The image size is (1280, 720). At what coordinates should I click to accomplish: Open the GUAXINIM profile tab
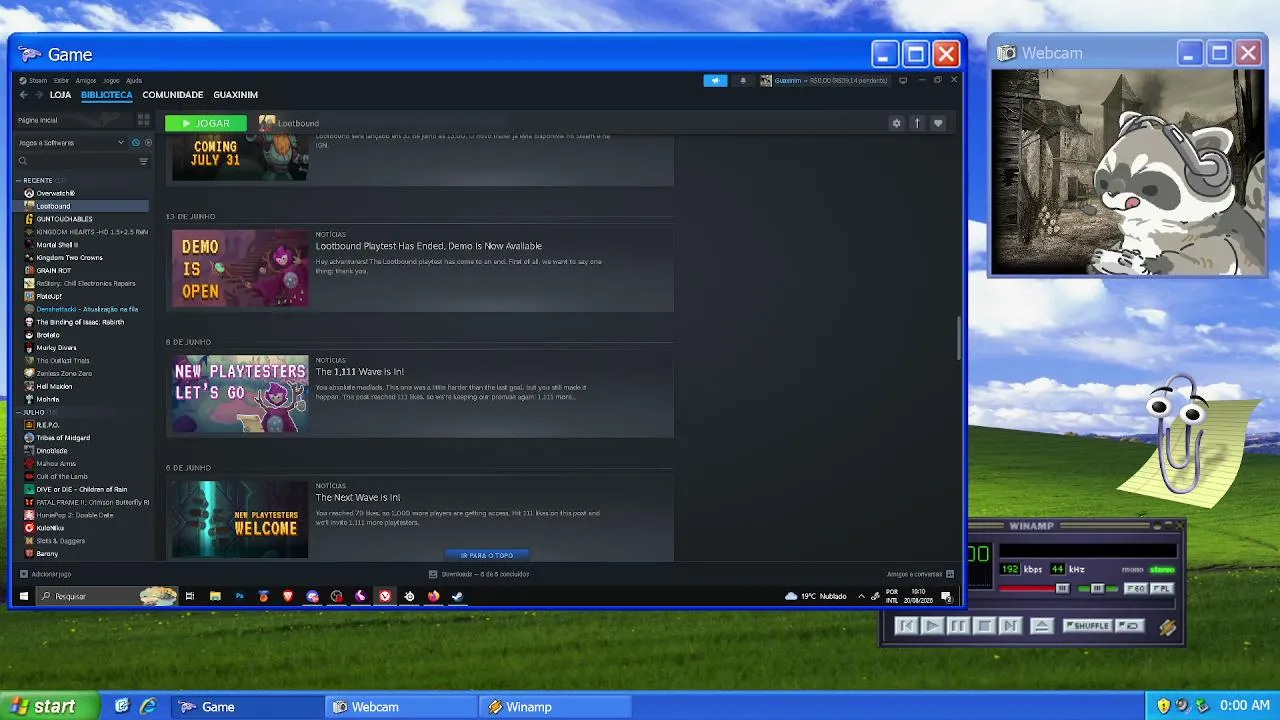(236, 95)
